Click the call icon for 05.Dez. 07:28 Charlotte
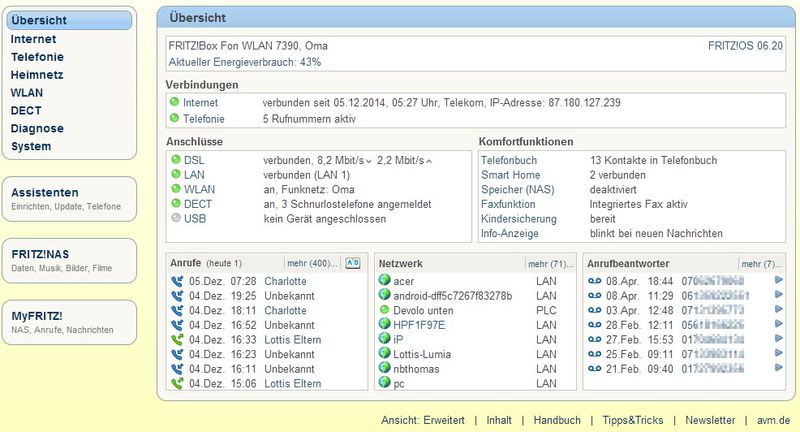The width and height of the screenshot is (800, 432). 177,281
